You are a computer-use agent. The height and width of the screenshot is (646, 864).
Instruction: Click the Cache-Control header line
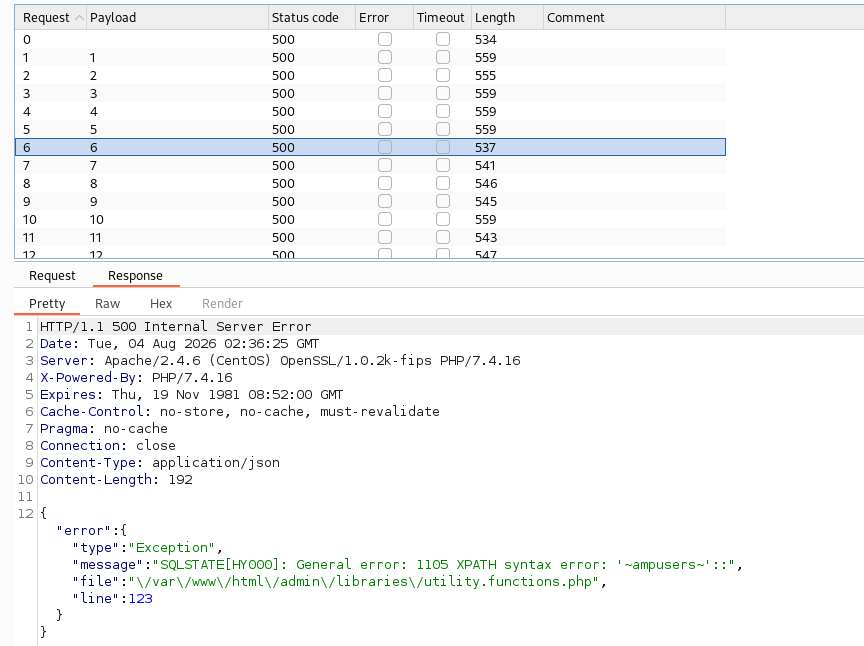pyautogui.click(x=240, y=412)
